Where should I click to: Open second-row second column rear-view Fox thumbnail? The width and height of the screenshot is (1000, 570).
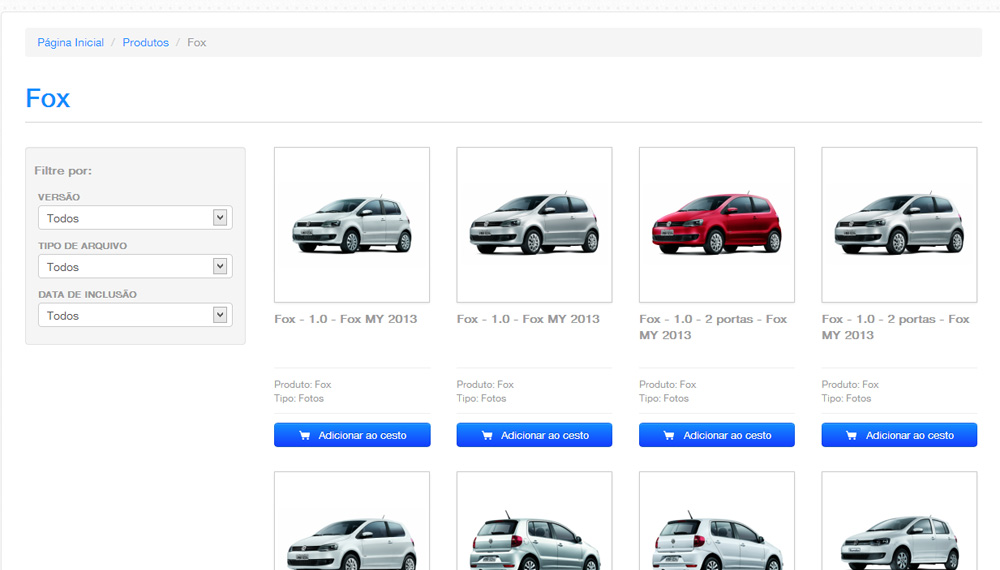(534, 521)
